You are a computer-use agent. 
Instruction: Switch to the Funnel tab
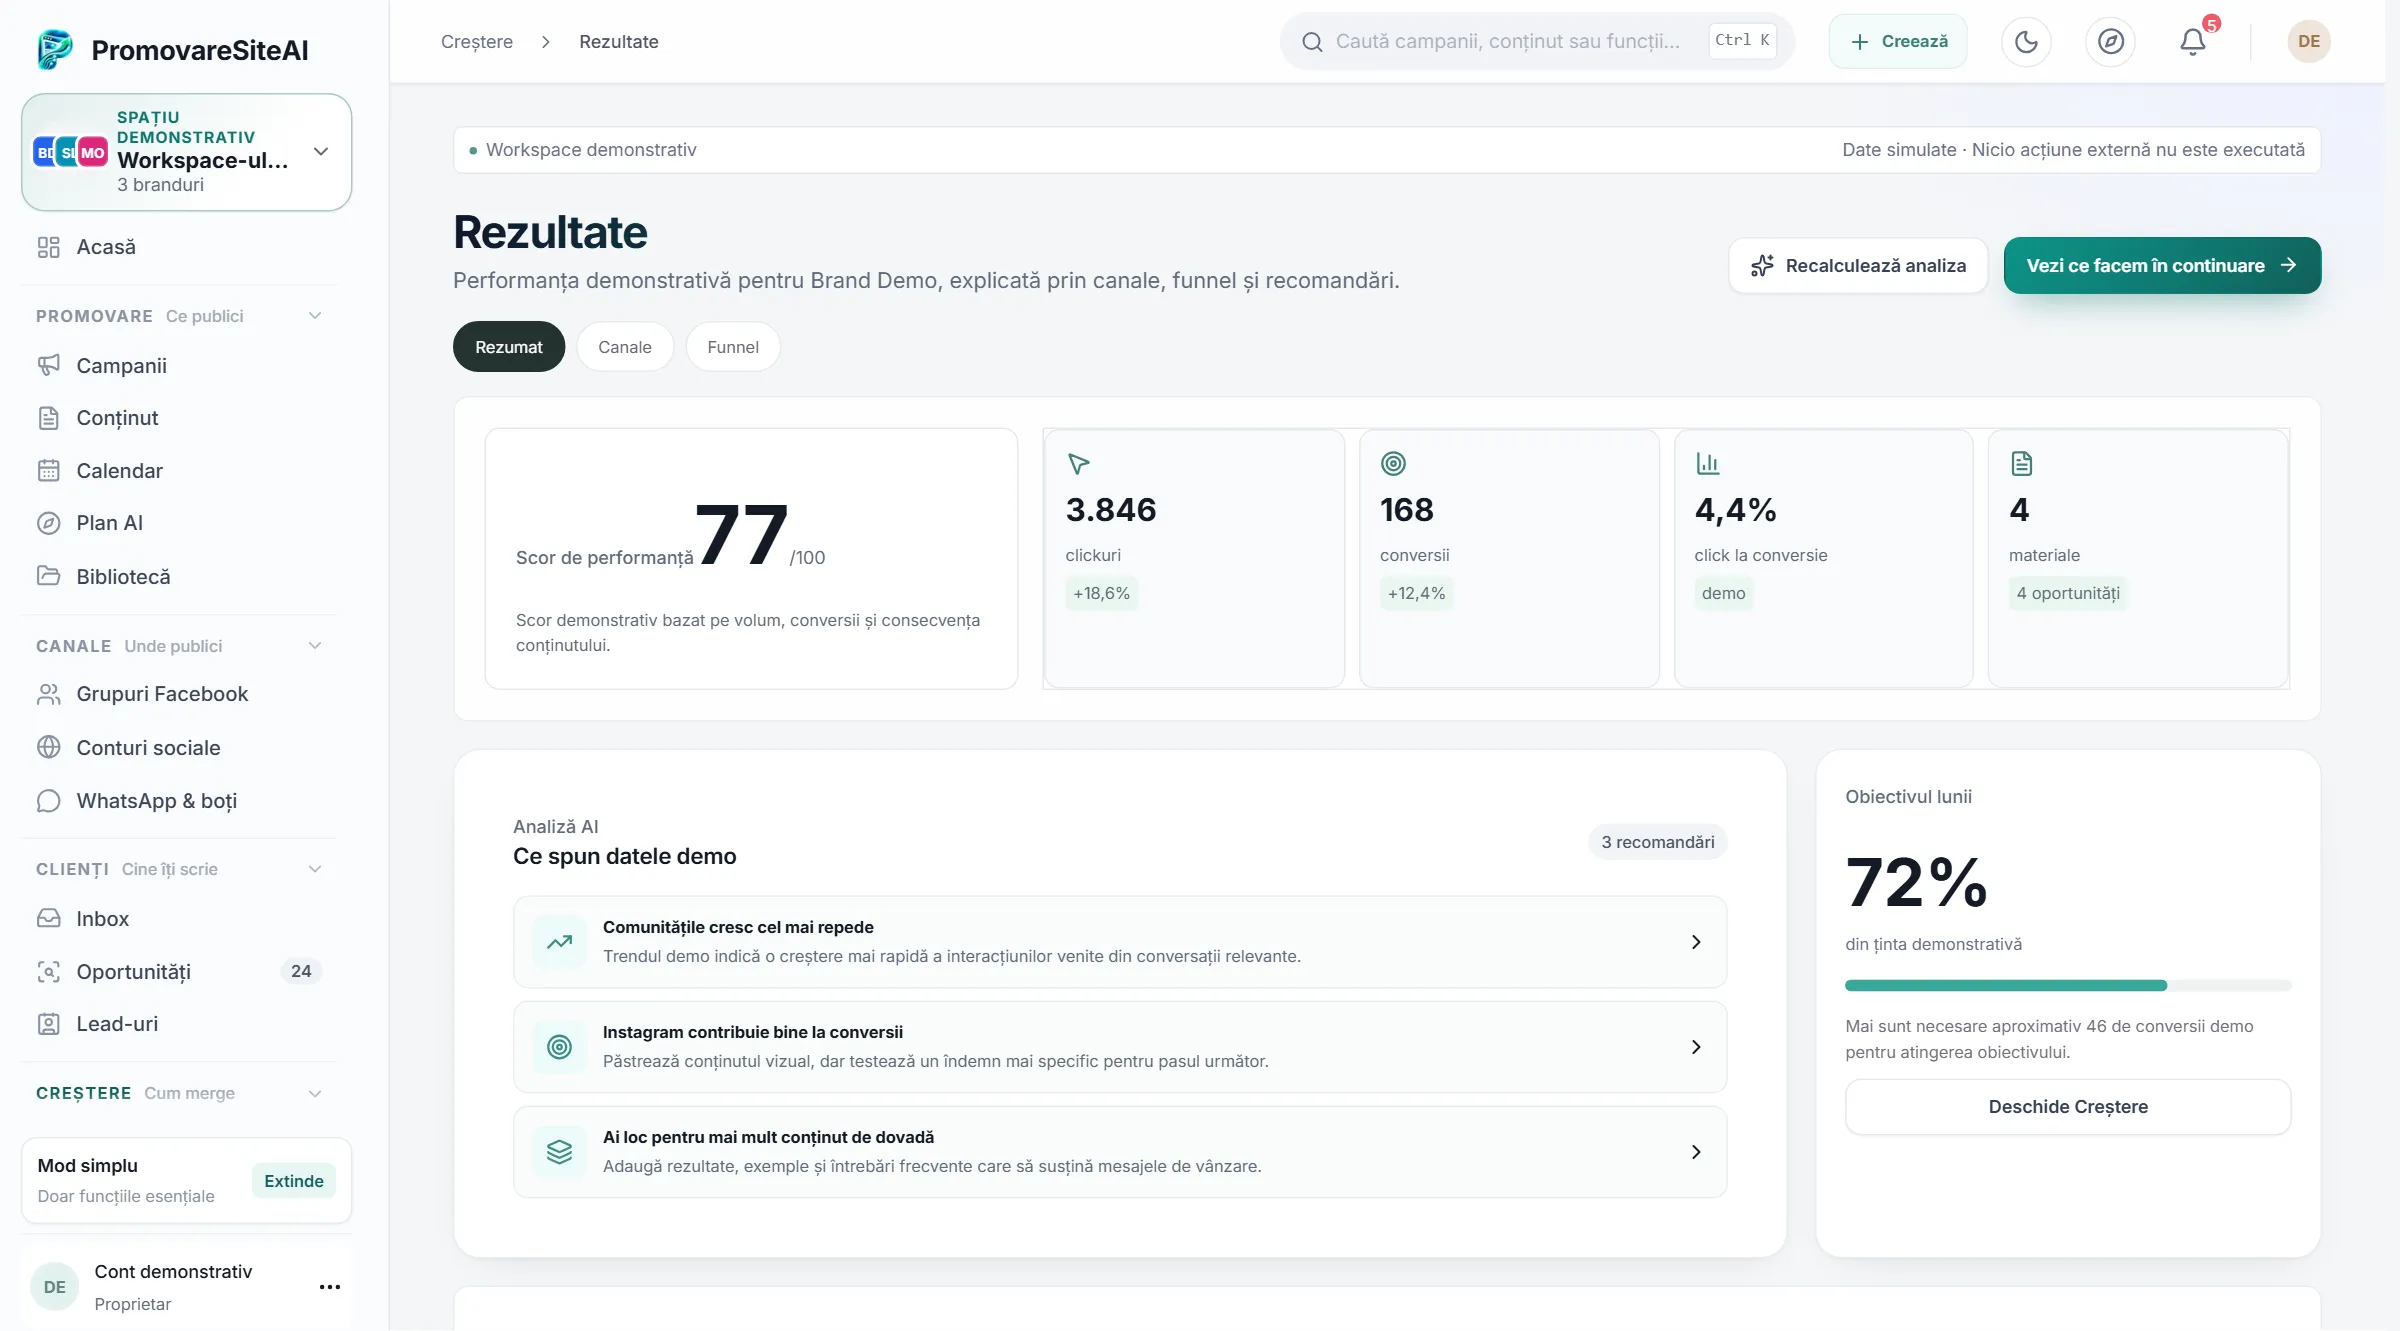tap(733, 347)
